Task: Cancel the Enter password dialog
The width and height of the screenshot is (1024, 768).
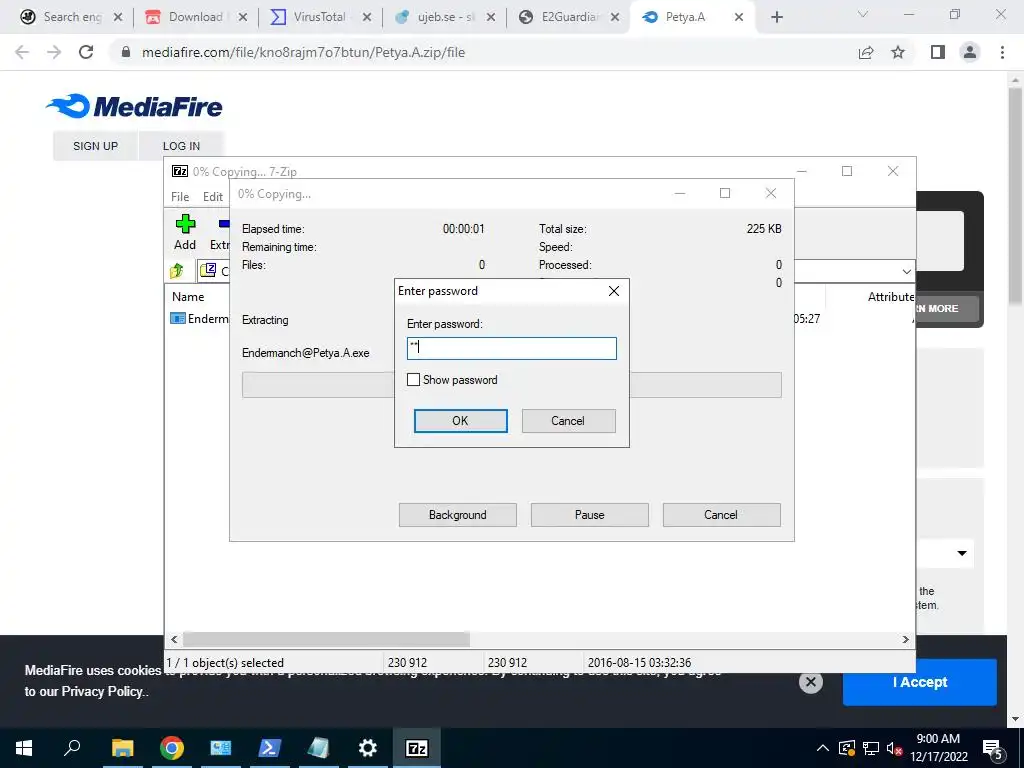Action: pos(568,421)
